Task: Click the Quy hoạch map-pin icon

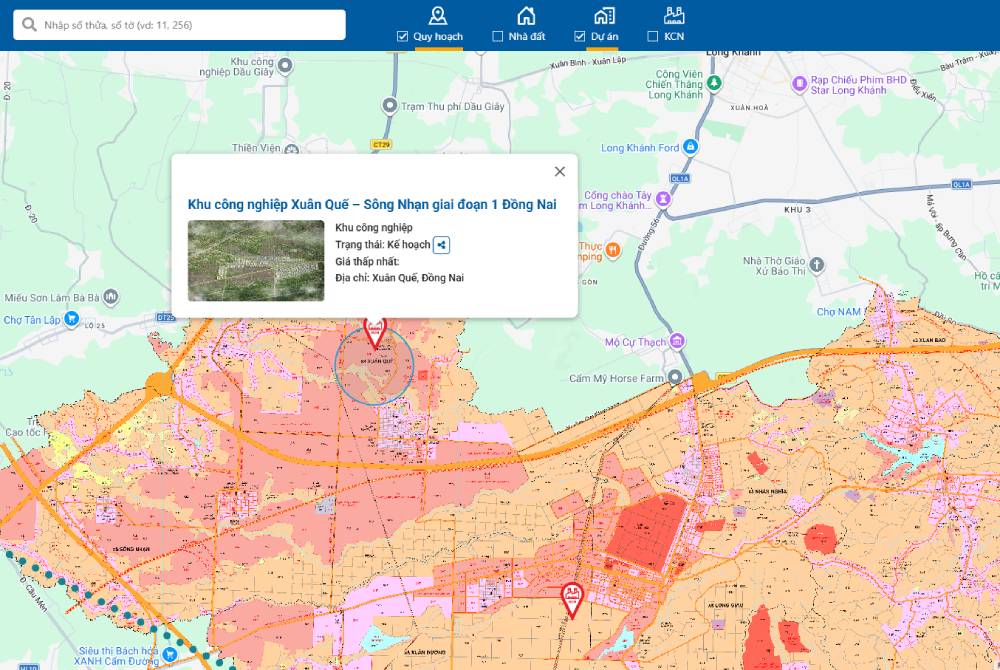Action: point(437,15)
